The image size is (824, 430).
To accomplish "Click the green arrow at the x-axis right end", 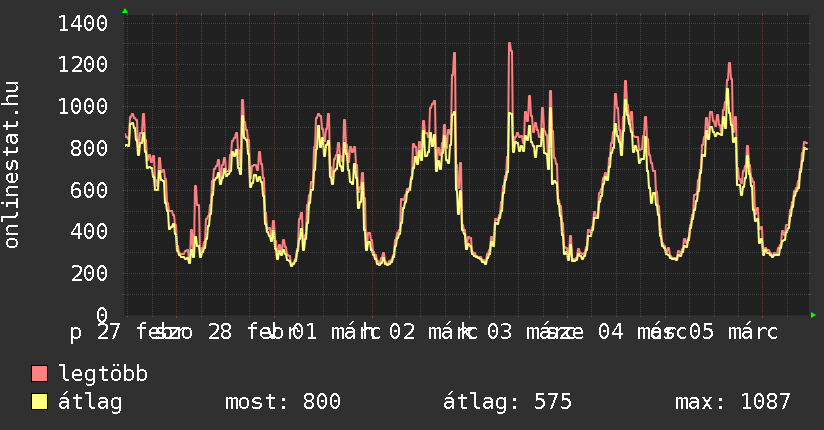I will tap(814, 315).
